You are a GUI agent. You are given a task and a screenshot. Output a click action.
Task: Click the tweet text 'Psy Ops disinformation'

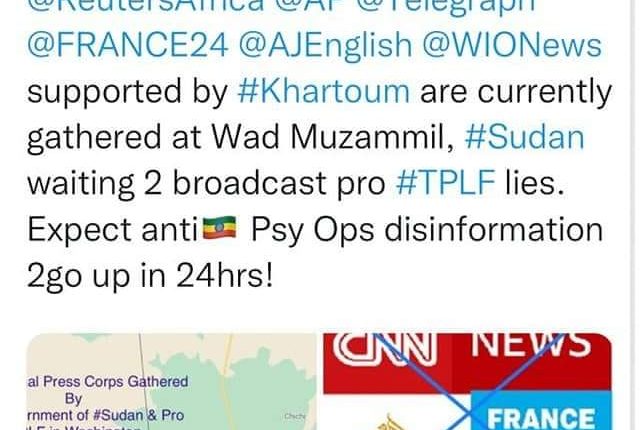[x=427, y=231]
